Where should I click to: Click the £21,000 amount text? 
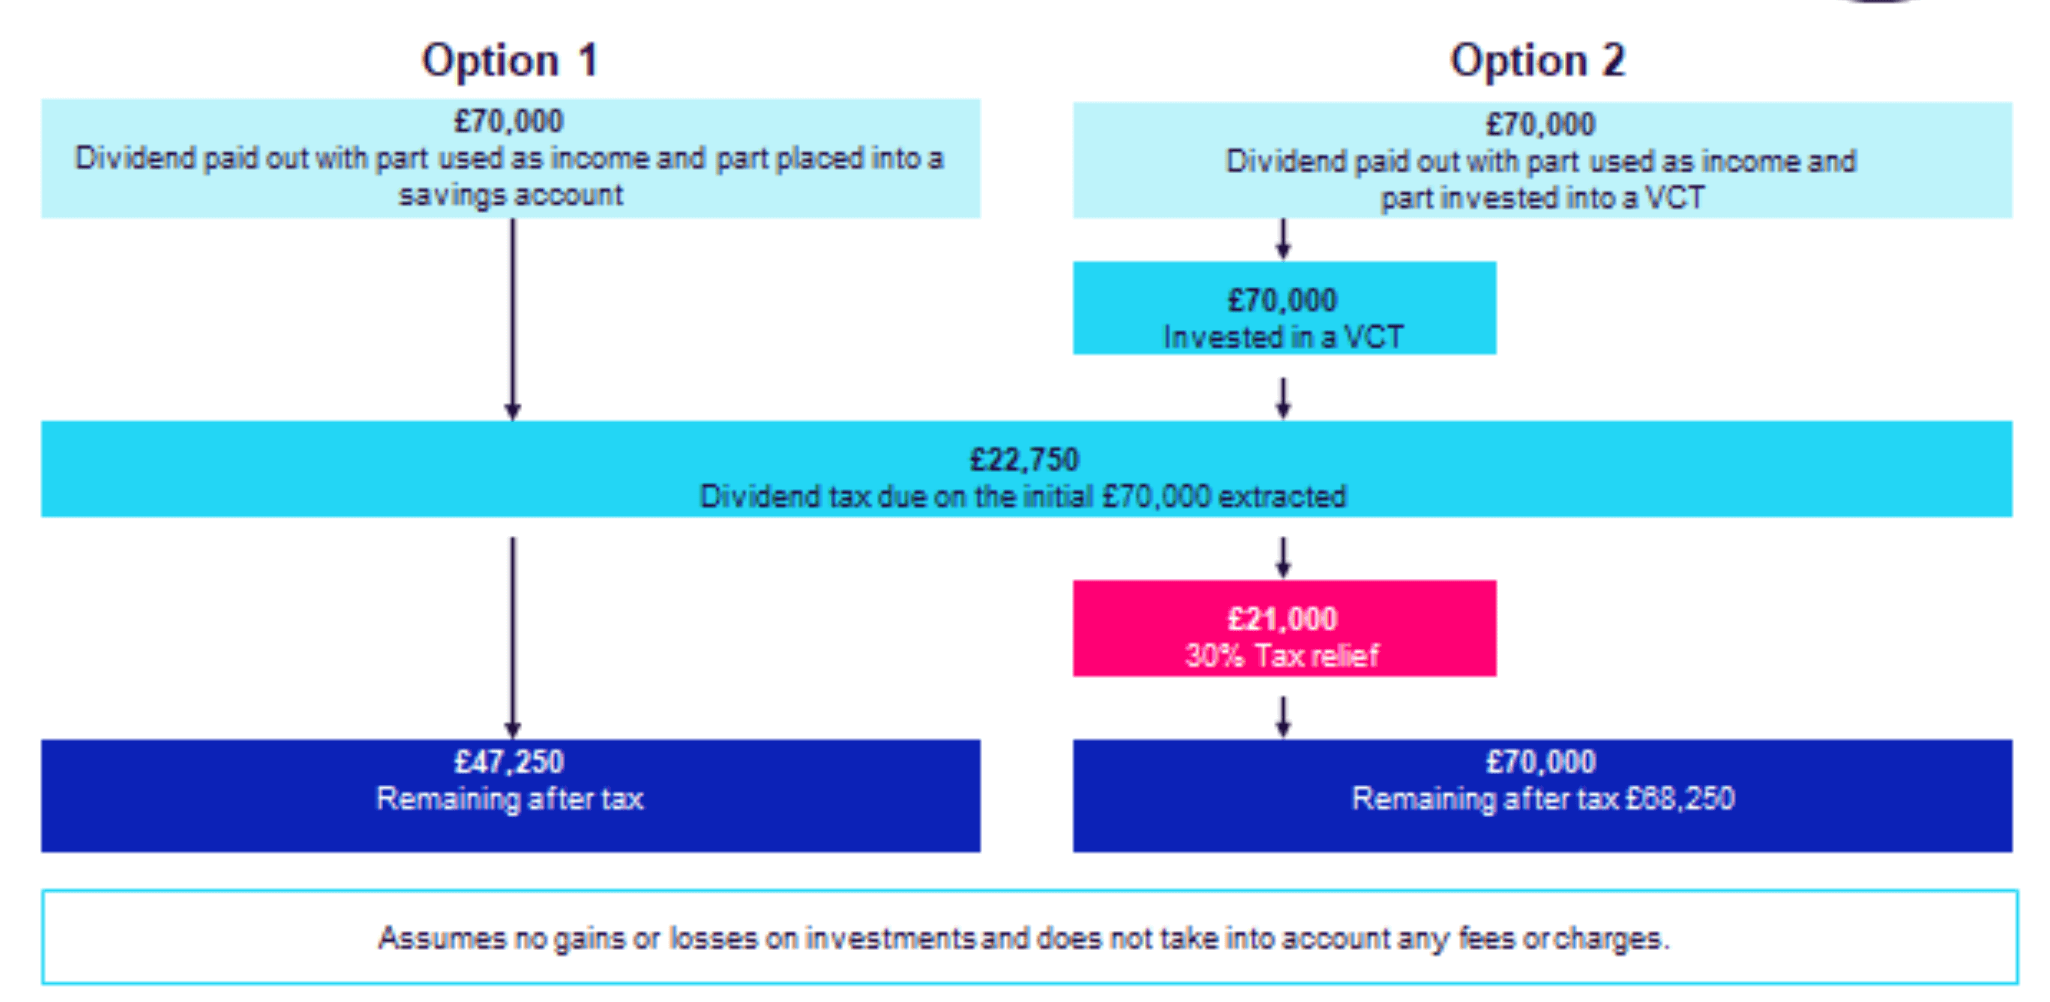coord(1283,619)
